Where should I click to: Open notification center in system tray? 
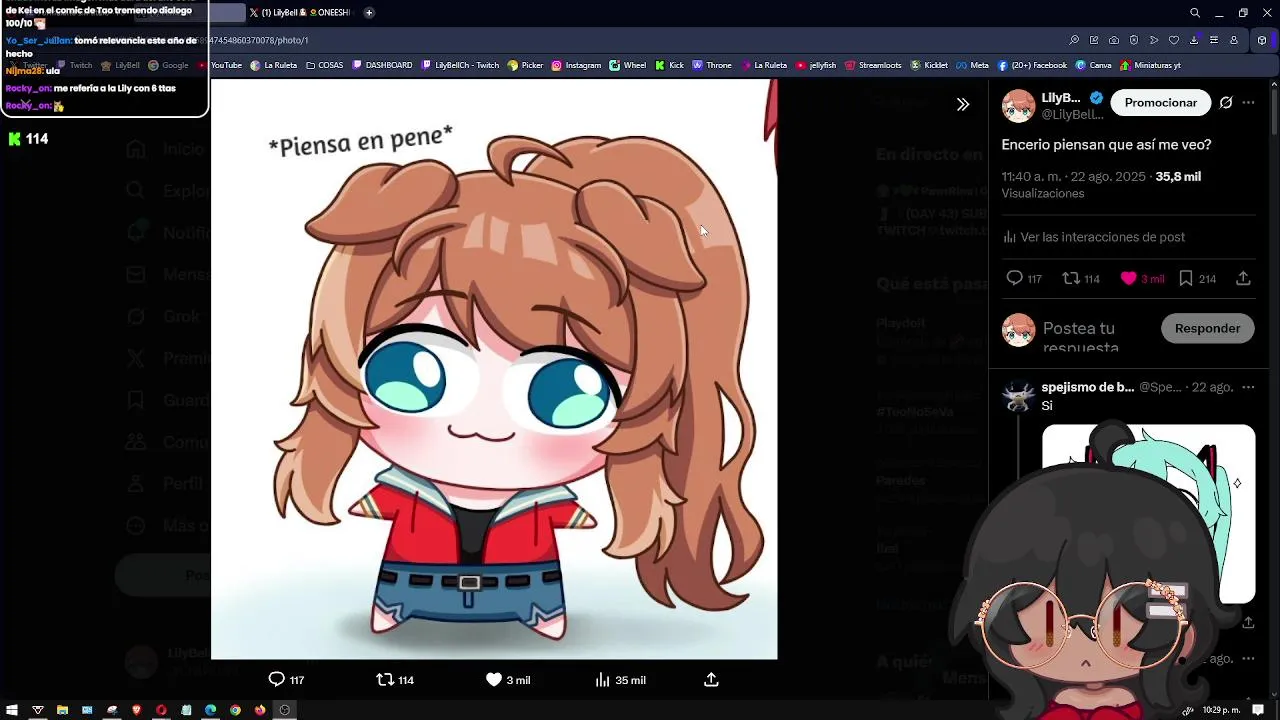click(x=1257, y=710)
